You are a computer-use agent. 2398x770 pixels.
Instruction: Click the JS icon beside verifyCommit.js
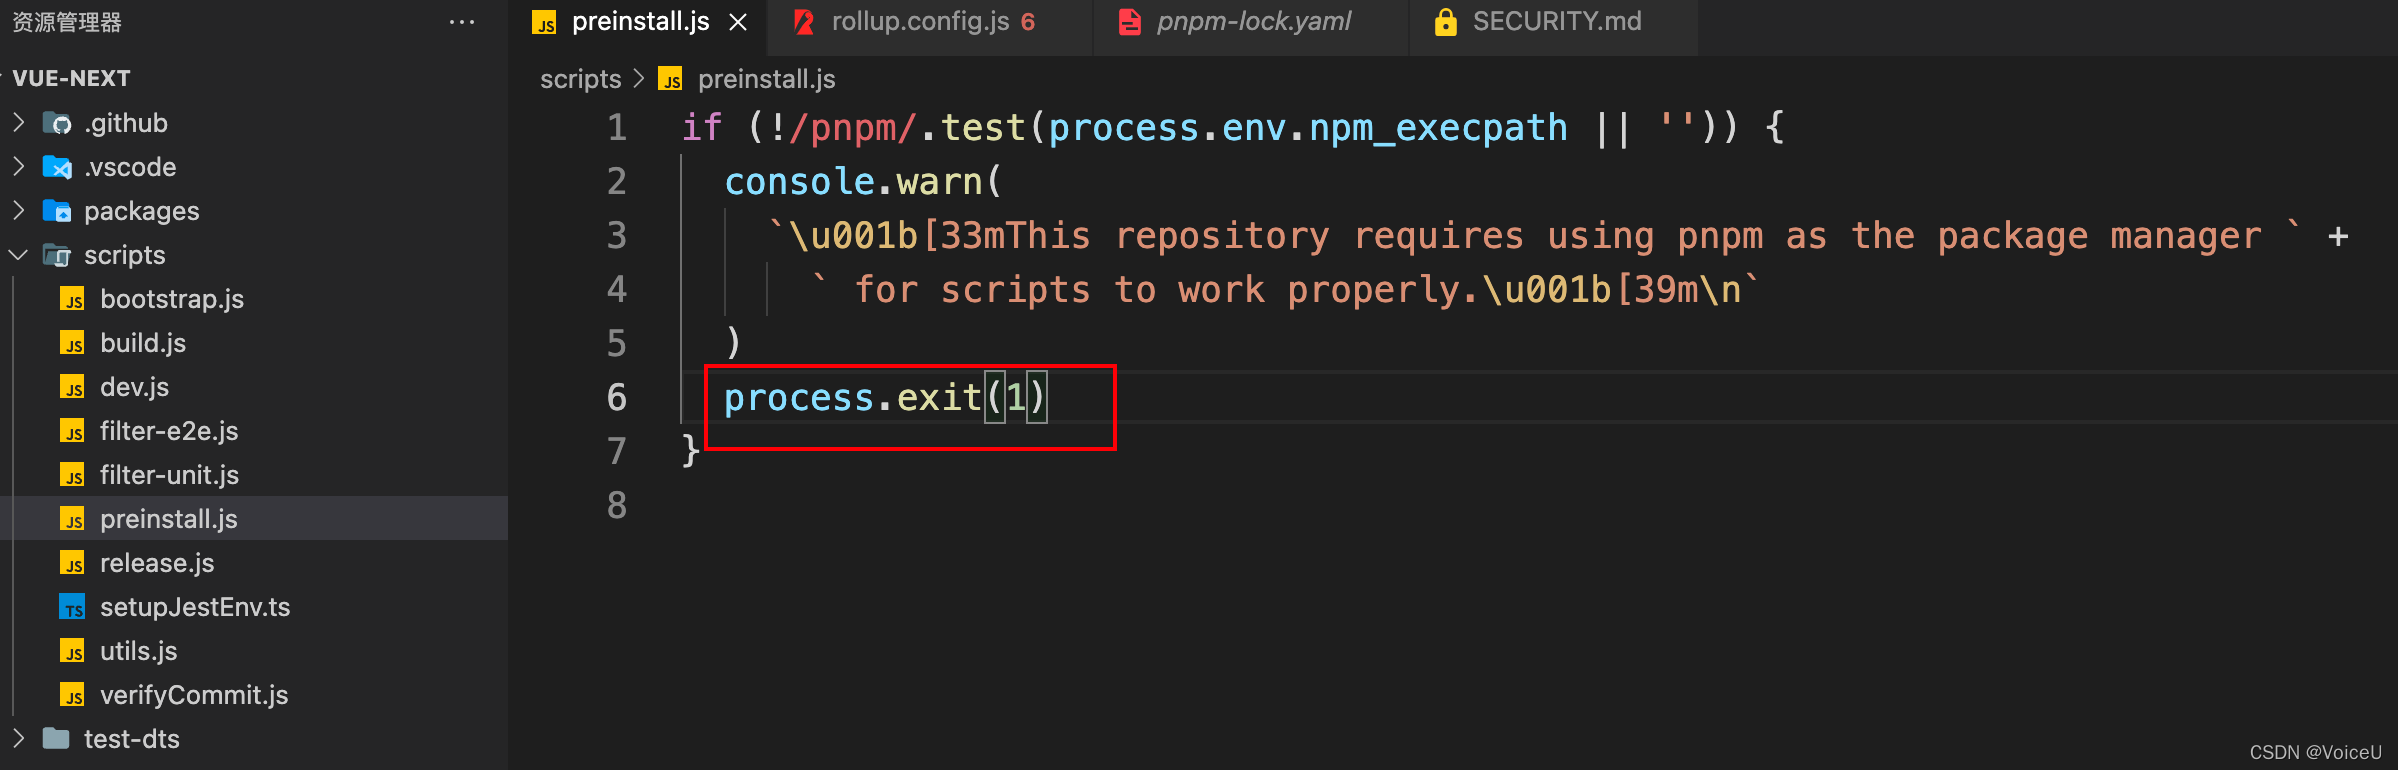coord(72,695)
